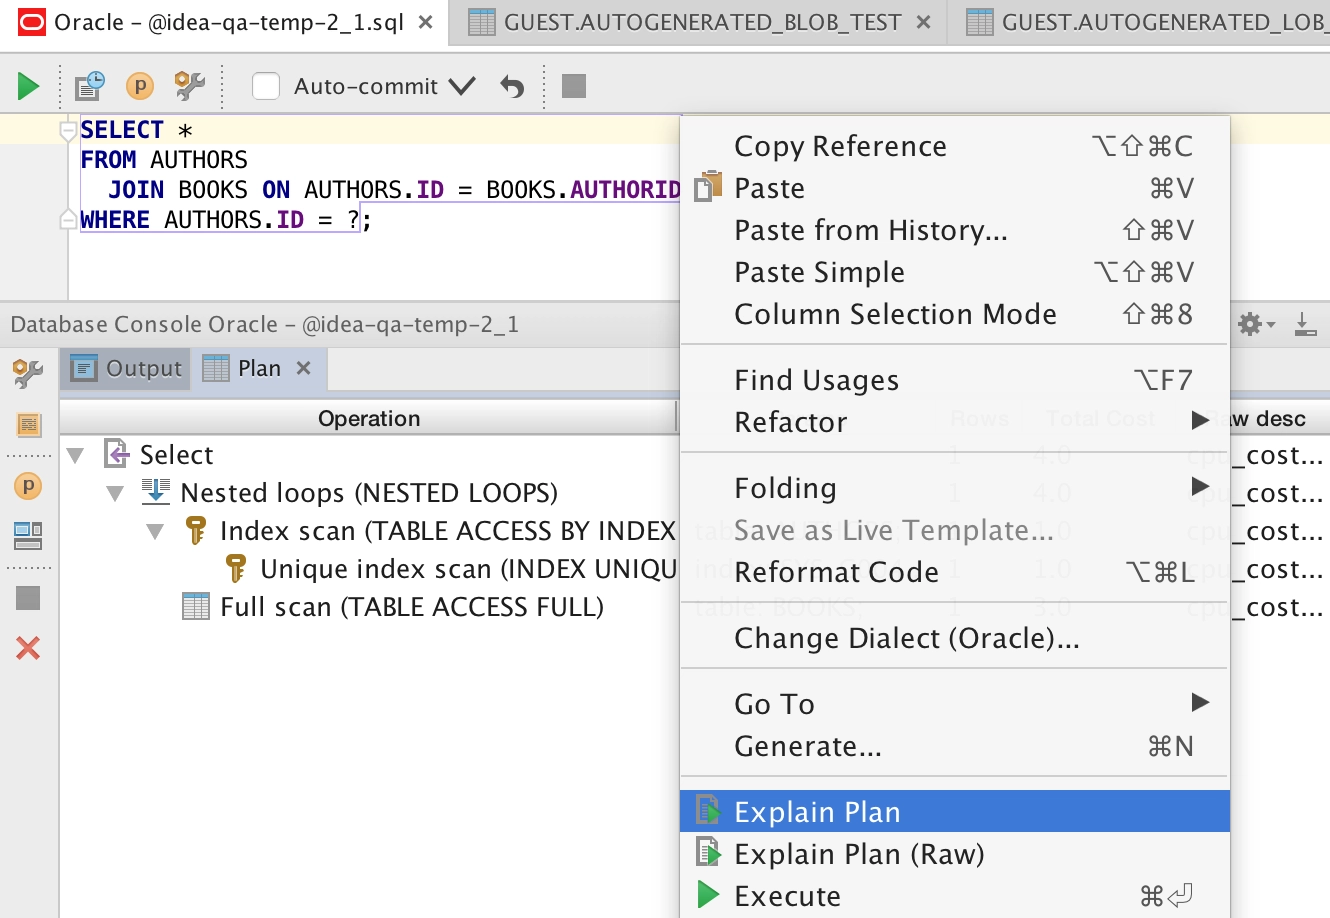Viewport: 1330px width, 918px height.
Task: Choose Paste from History in context menu
Action: click(955, 229)
